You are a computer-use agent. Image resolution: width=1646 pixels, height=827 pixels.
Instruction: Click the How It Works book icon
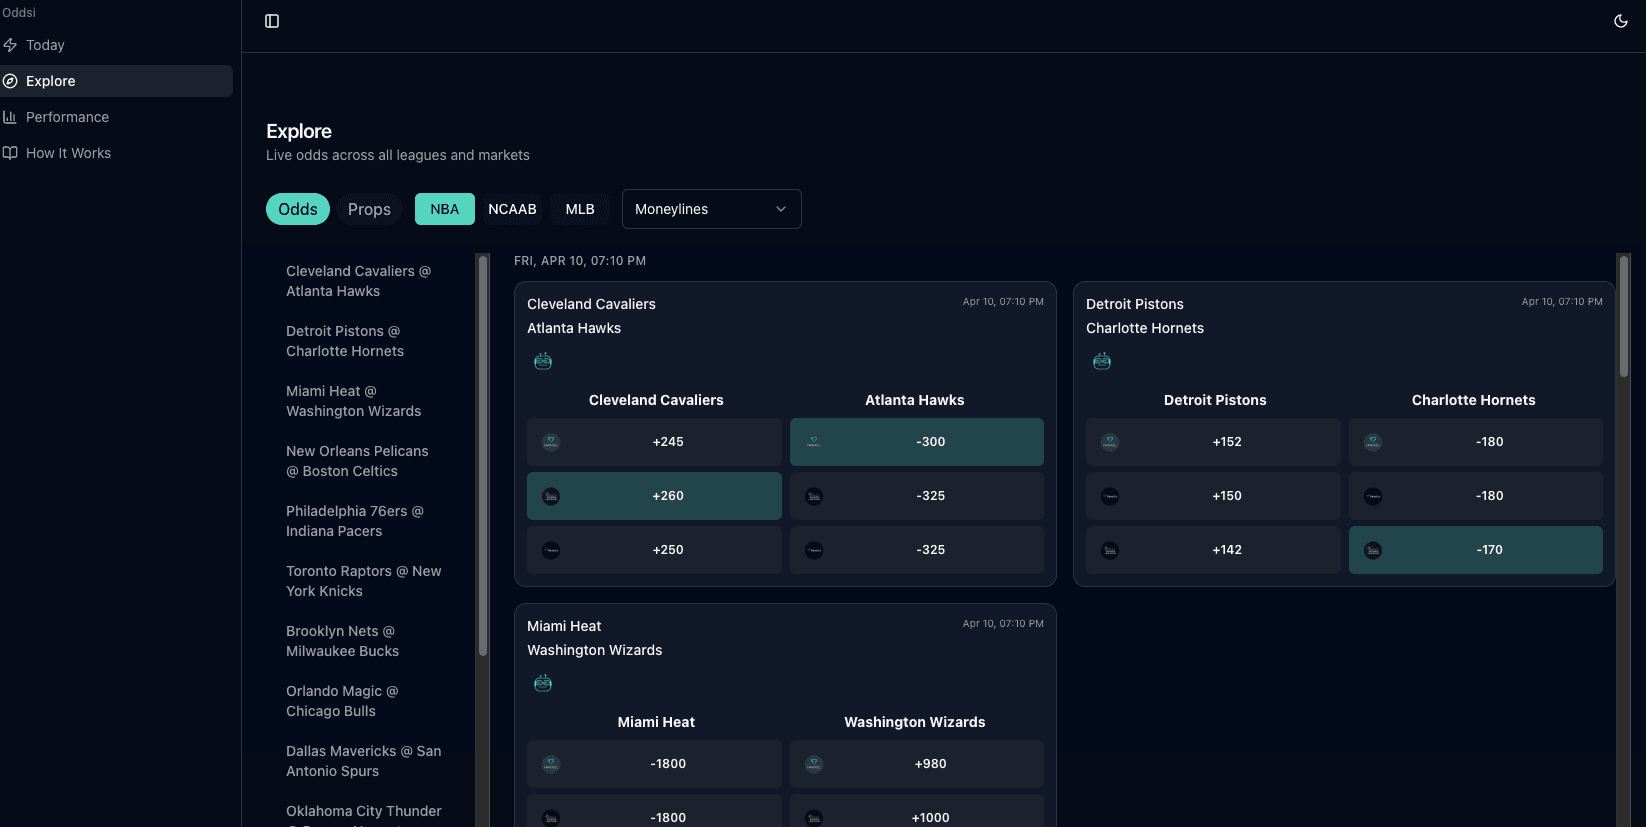pyautogui.click(x=10, y=153)
